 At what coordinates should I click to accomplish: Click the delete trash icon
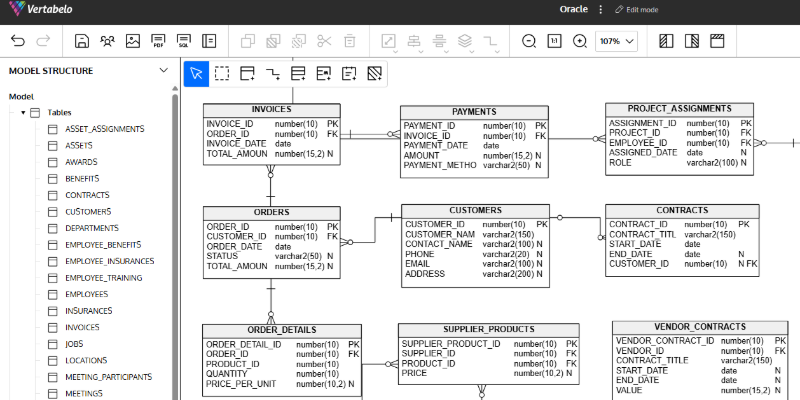[350, 41]
